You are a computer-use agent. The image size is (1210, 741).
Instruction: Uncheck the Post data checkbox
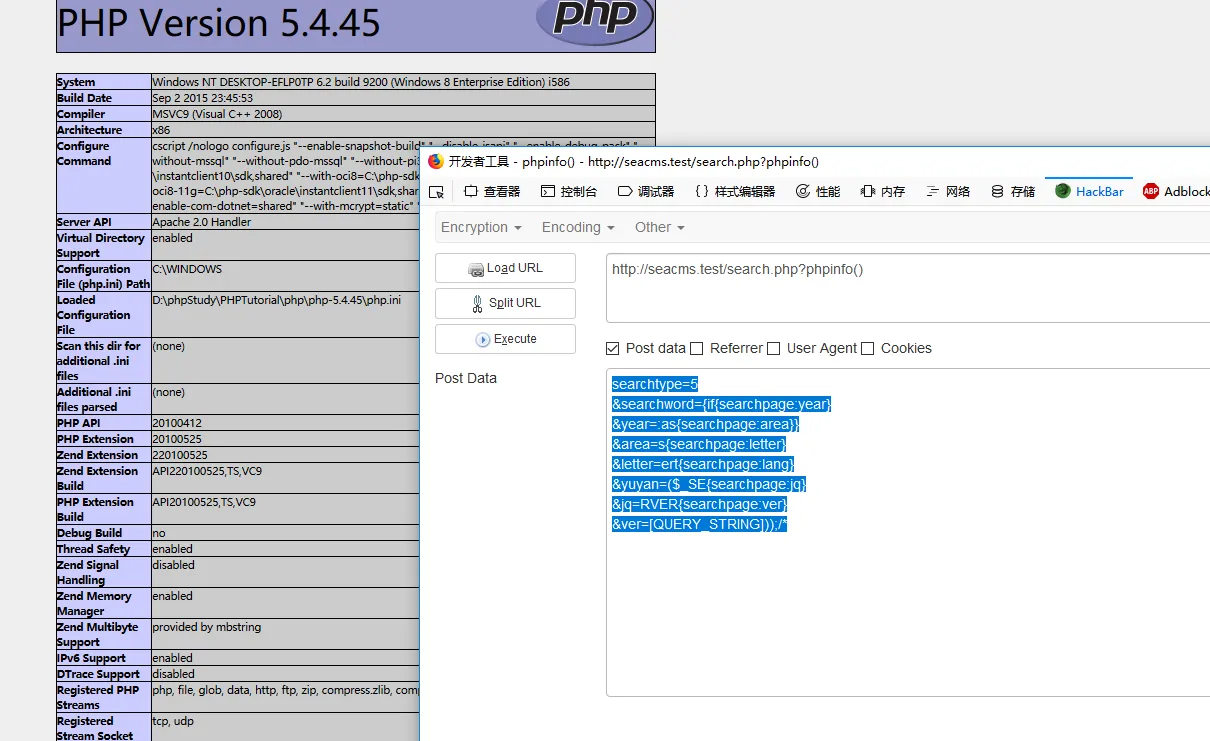click(613, 348)
